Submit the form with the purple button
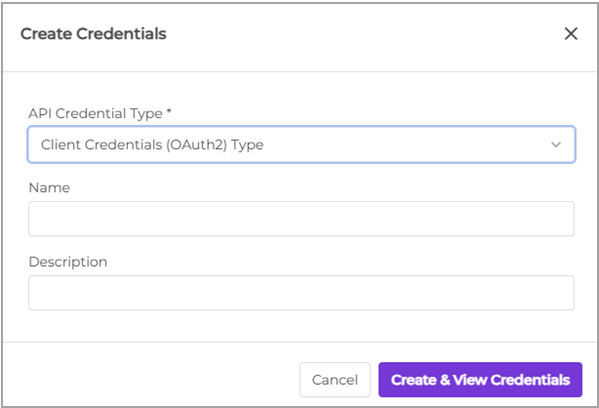Screen dimensions: 599x408 480,380
